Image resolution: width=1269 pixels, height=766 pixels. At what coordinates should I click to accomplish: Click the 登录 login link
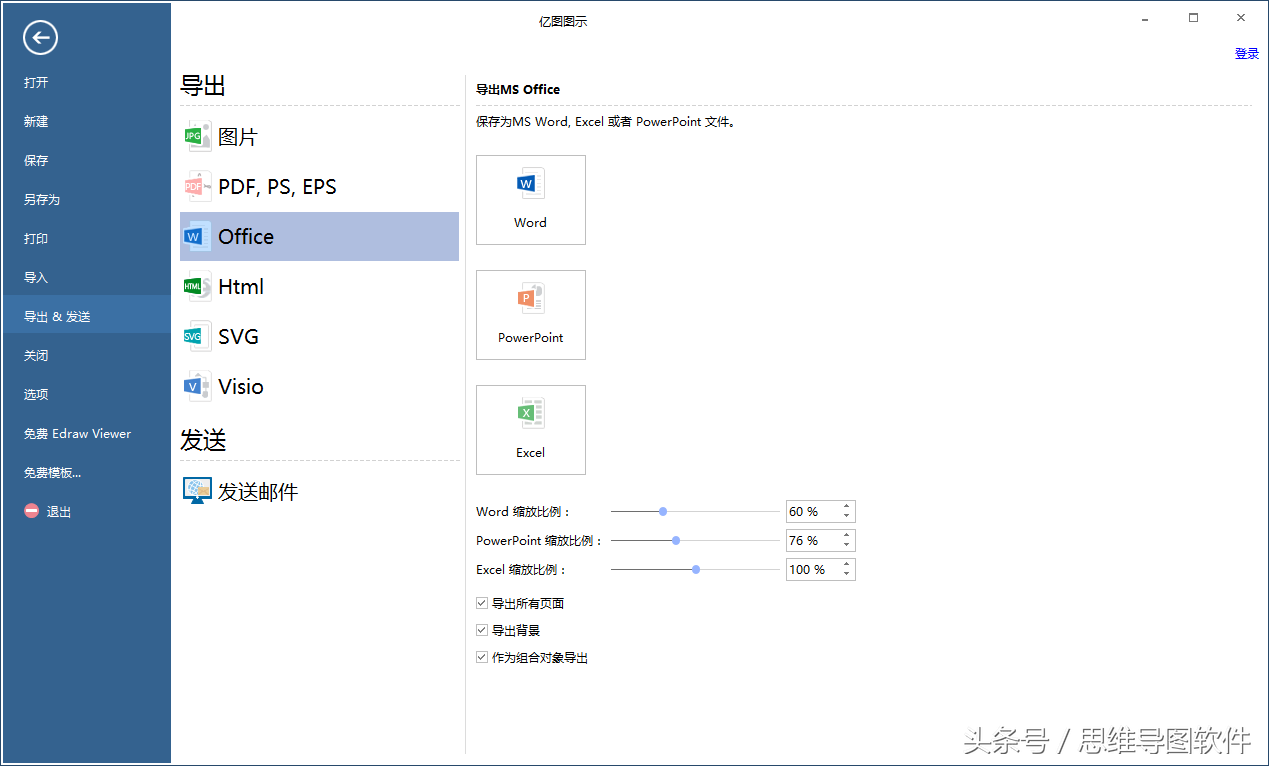pyautogui.click(x=1246, y=54)
